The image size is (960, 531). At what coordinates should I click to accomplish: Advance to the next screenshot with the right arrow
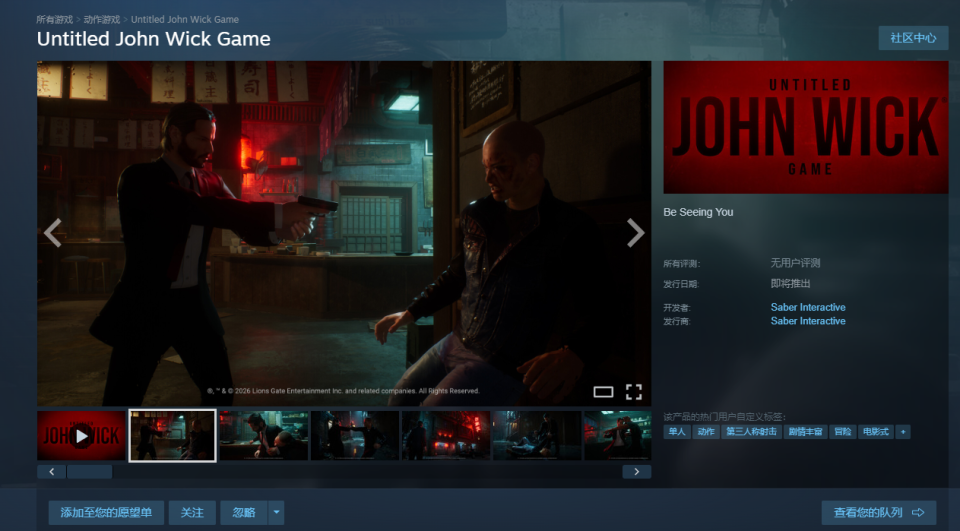636,233
